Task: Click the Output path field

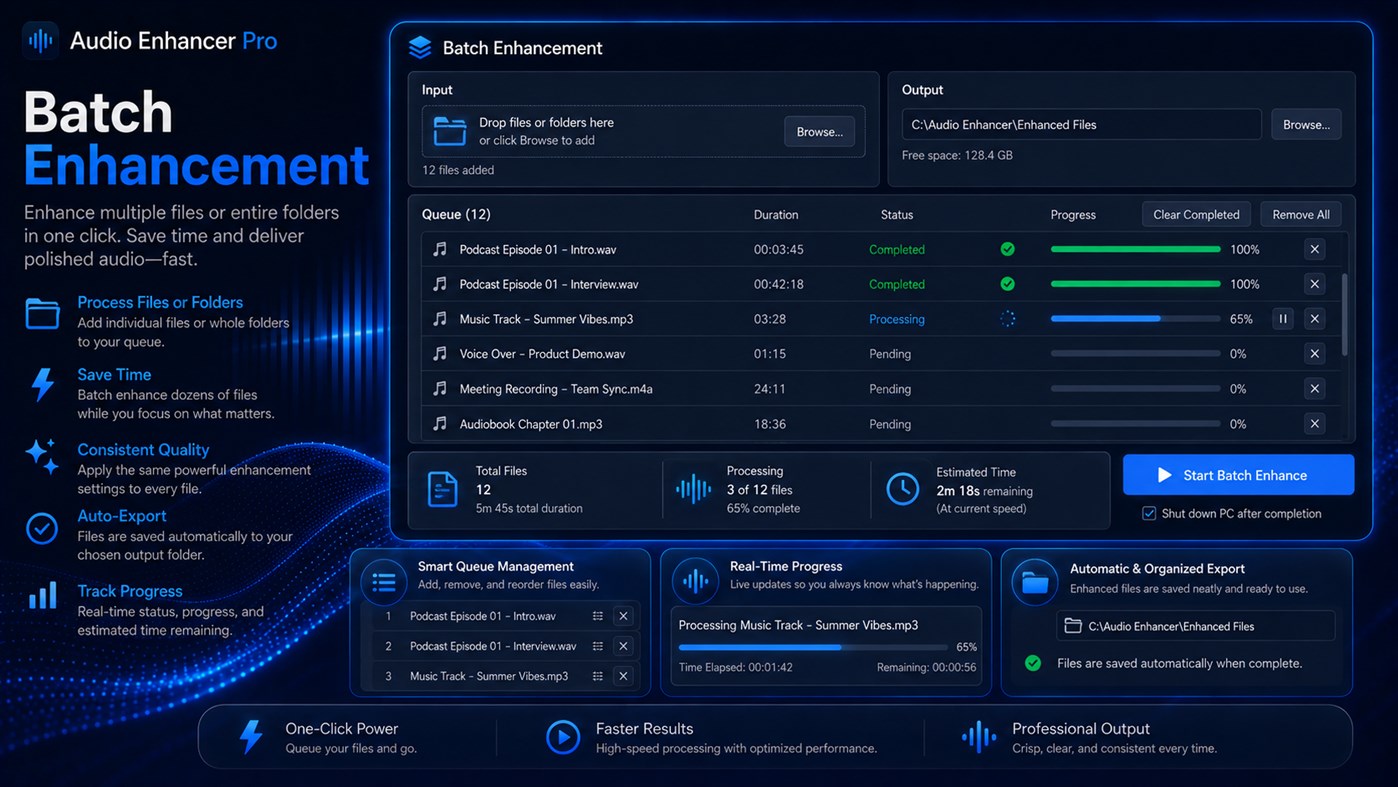Action: point(1081,125)
